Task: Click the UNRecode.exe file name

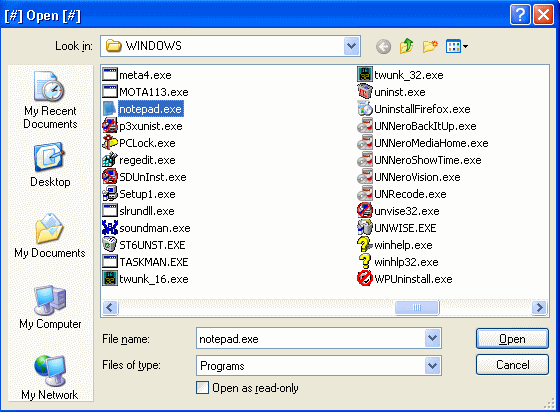Action: 410,194
